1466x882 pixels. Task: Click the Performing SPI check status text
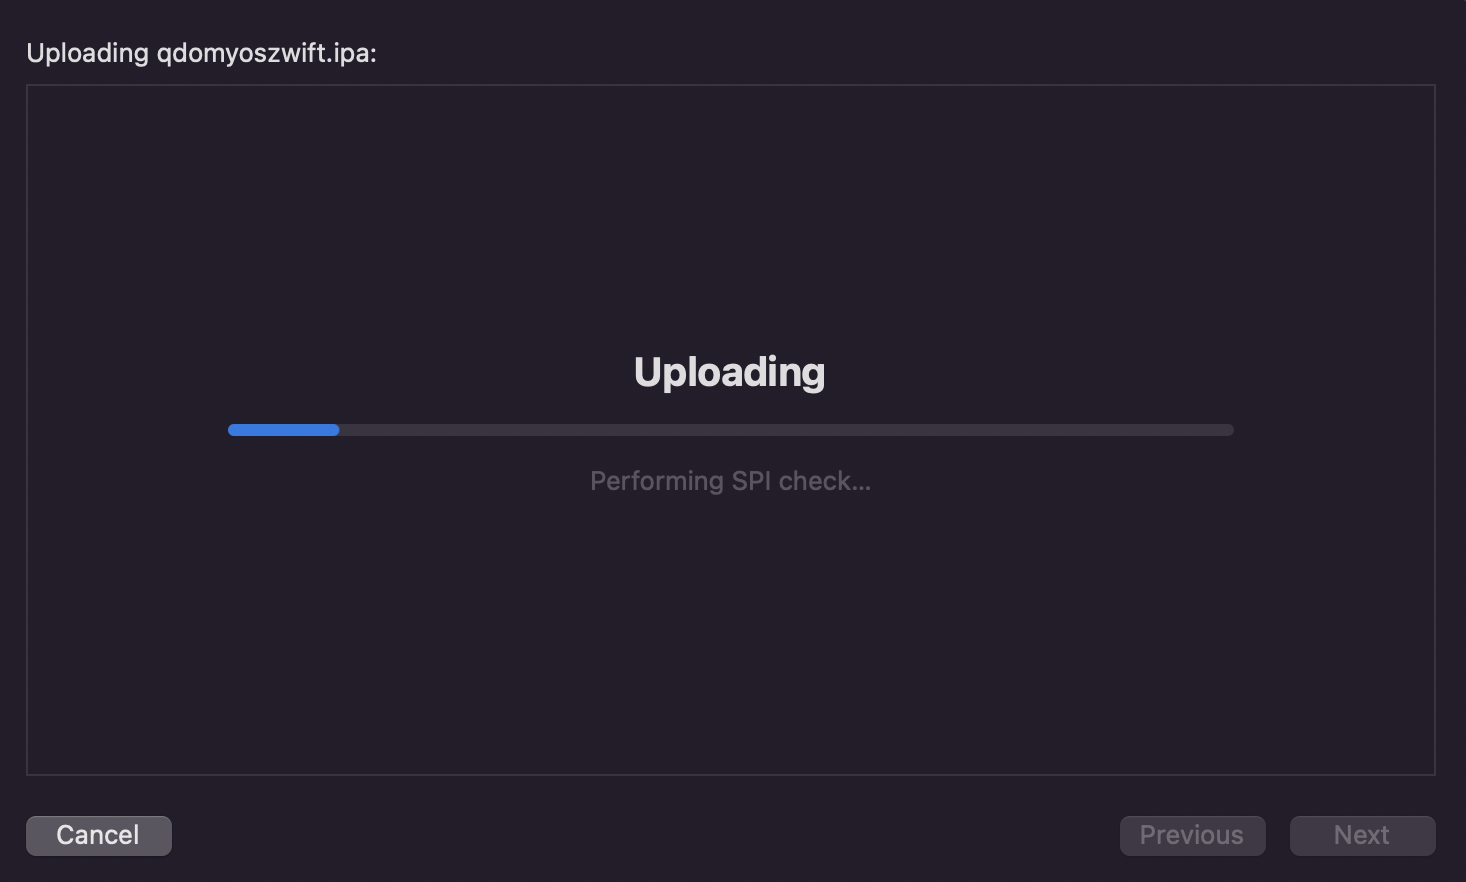(730, 481)
